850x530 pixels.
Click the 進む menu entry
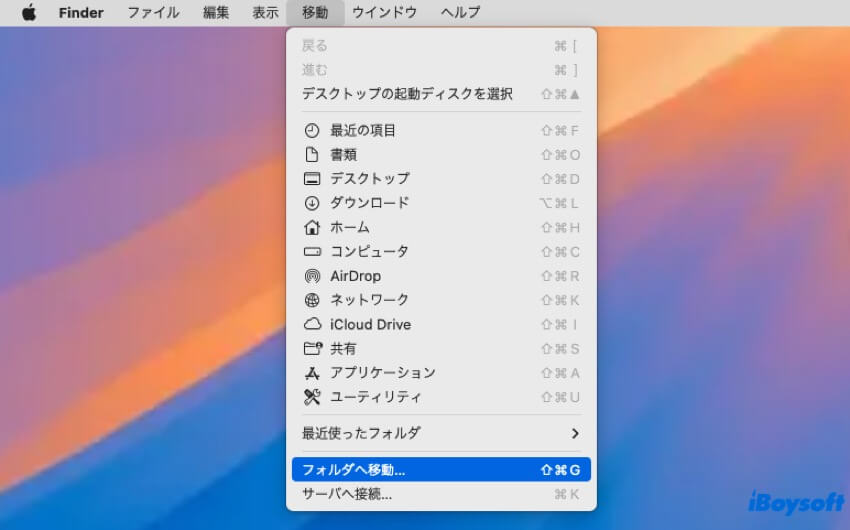pyautogui.click(x=441, y=70)
